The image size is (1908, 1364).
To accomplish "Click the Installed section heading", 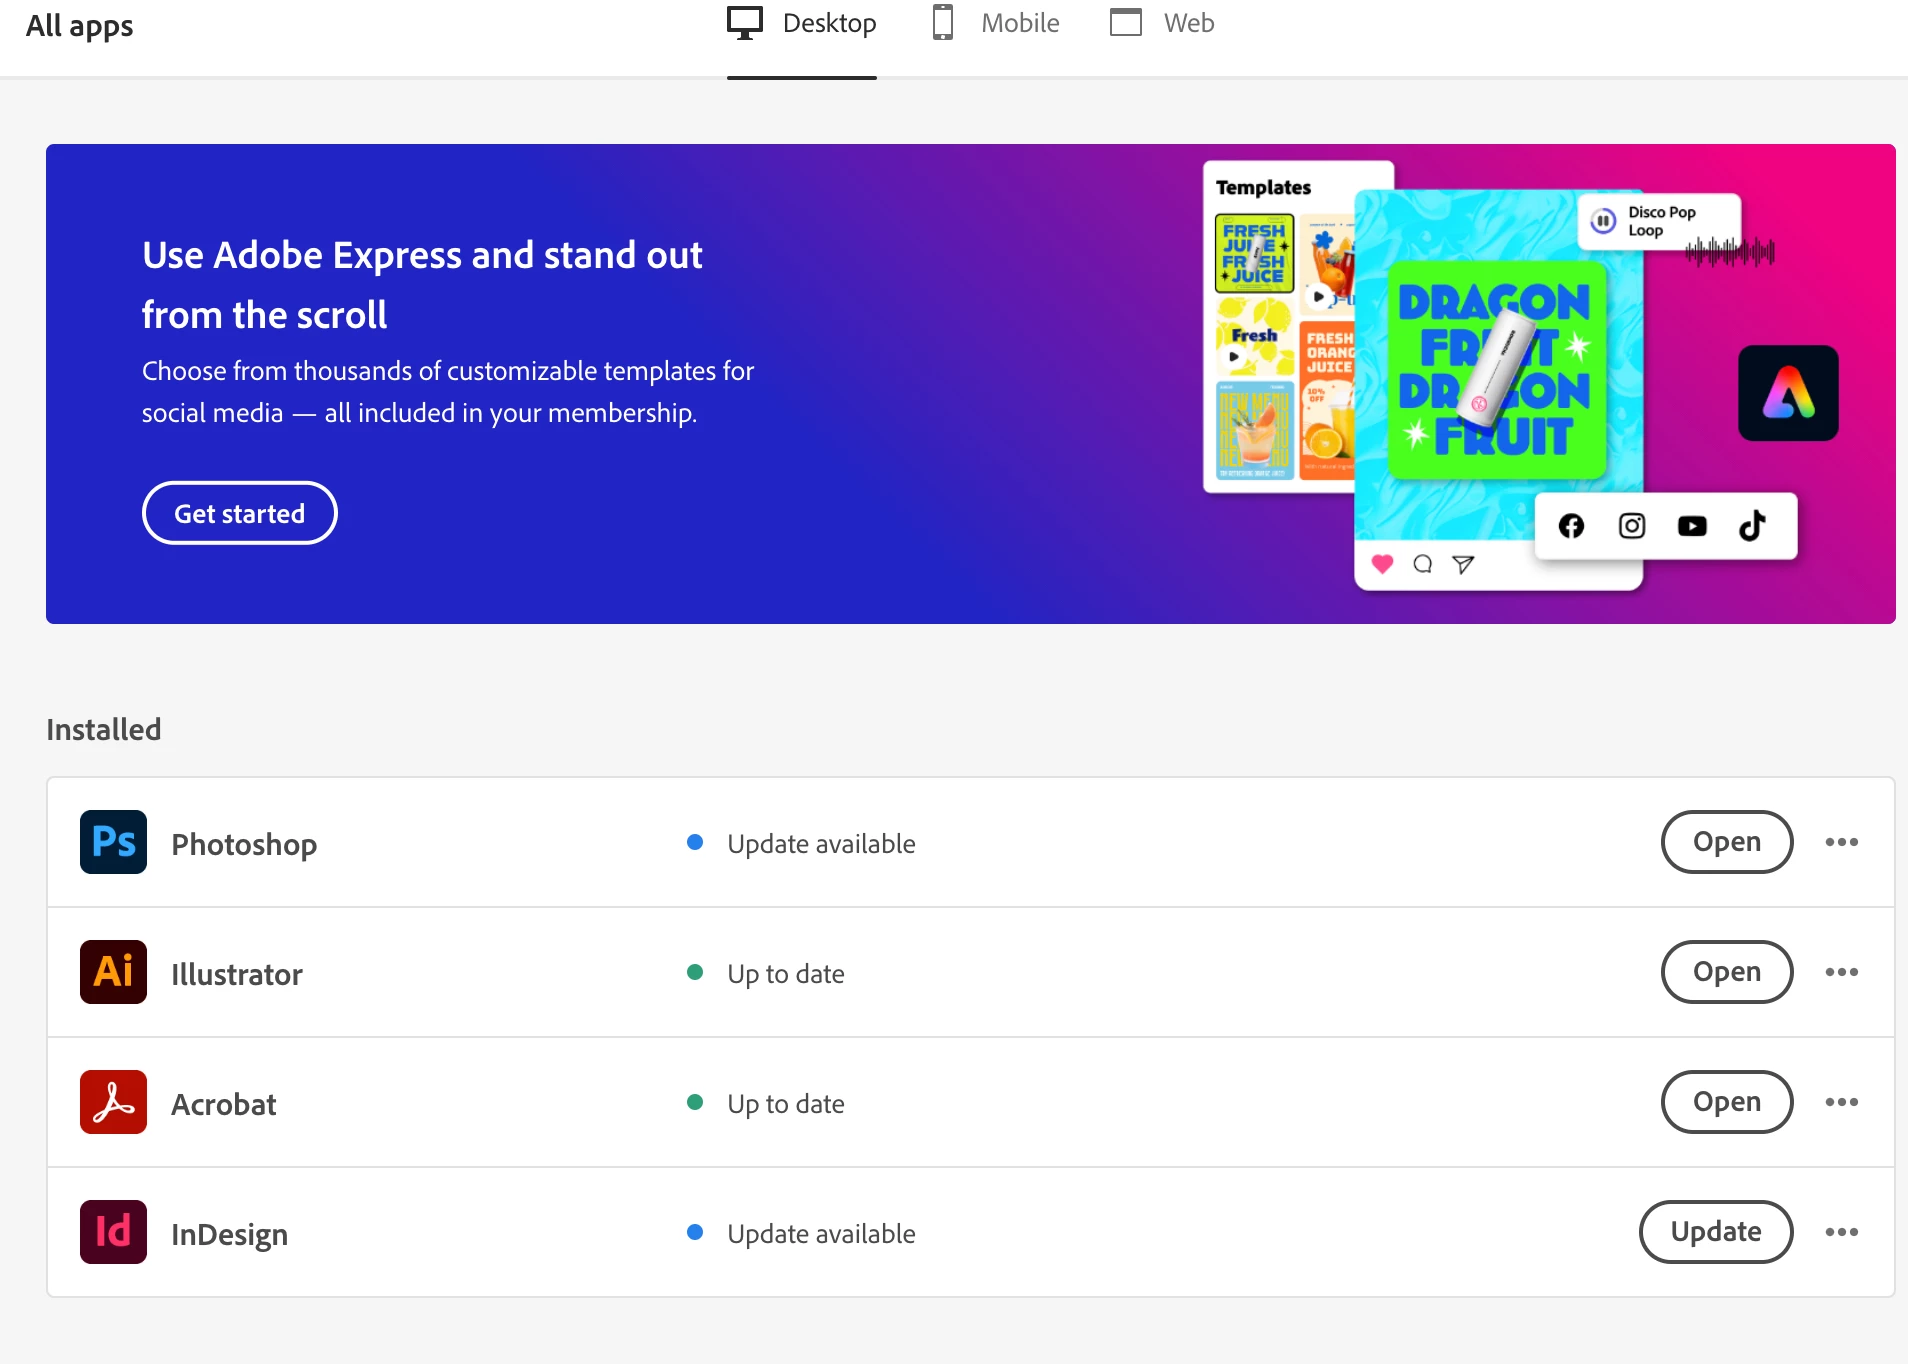I will tap(104, 729).
